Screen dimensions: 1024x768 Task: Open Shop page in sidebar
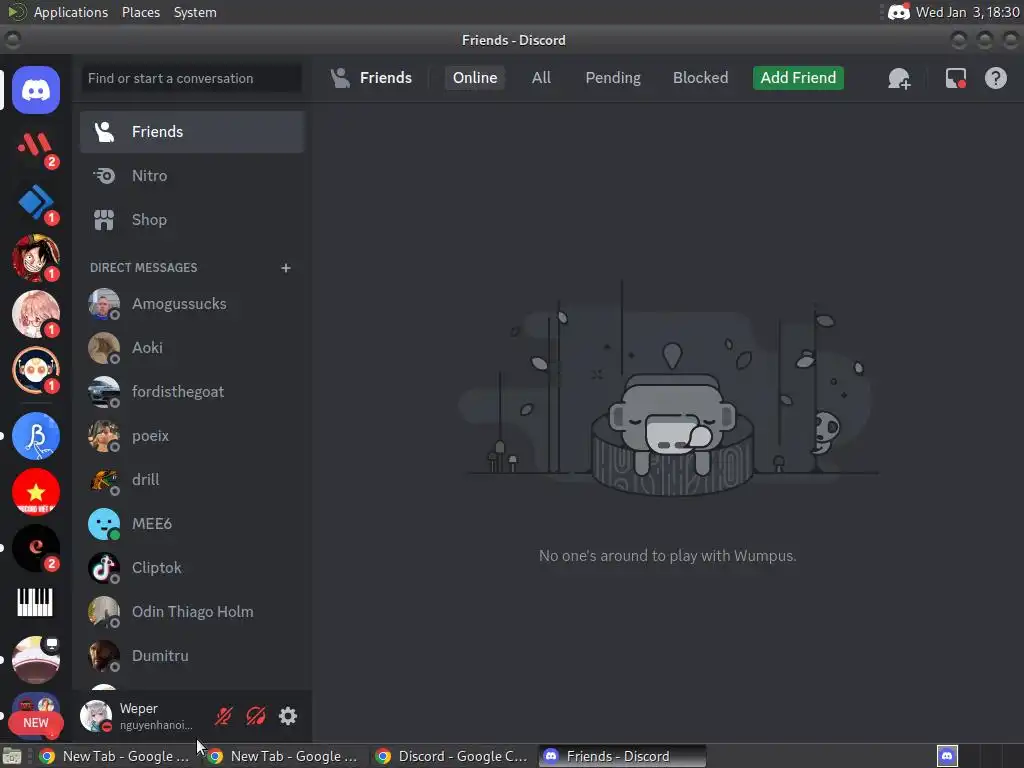pyautogui.click(x=192, y=220)
